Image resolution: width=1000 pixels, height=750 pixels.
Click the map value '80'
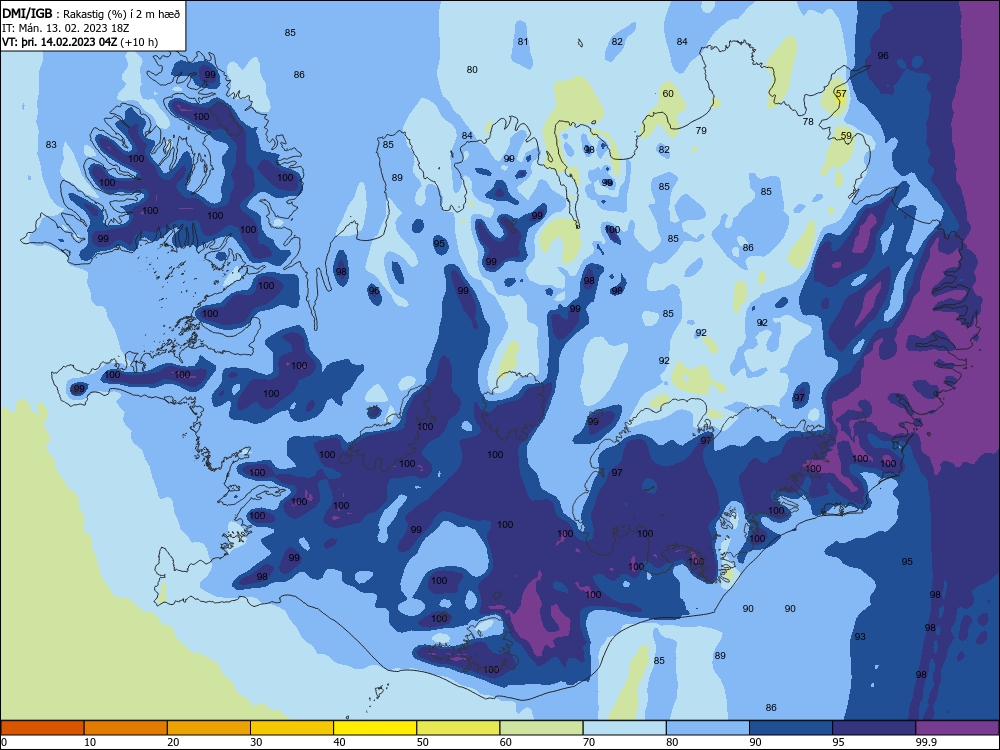tap(472, 70)
